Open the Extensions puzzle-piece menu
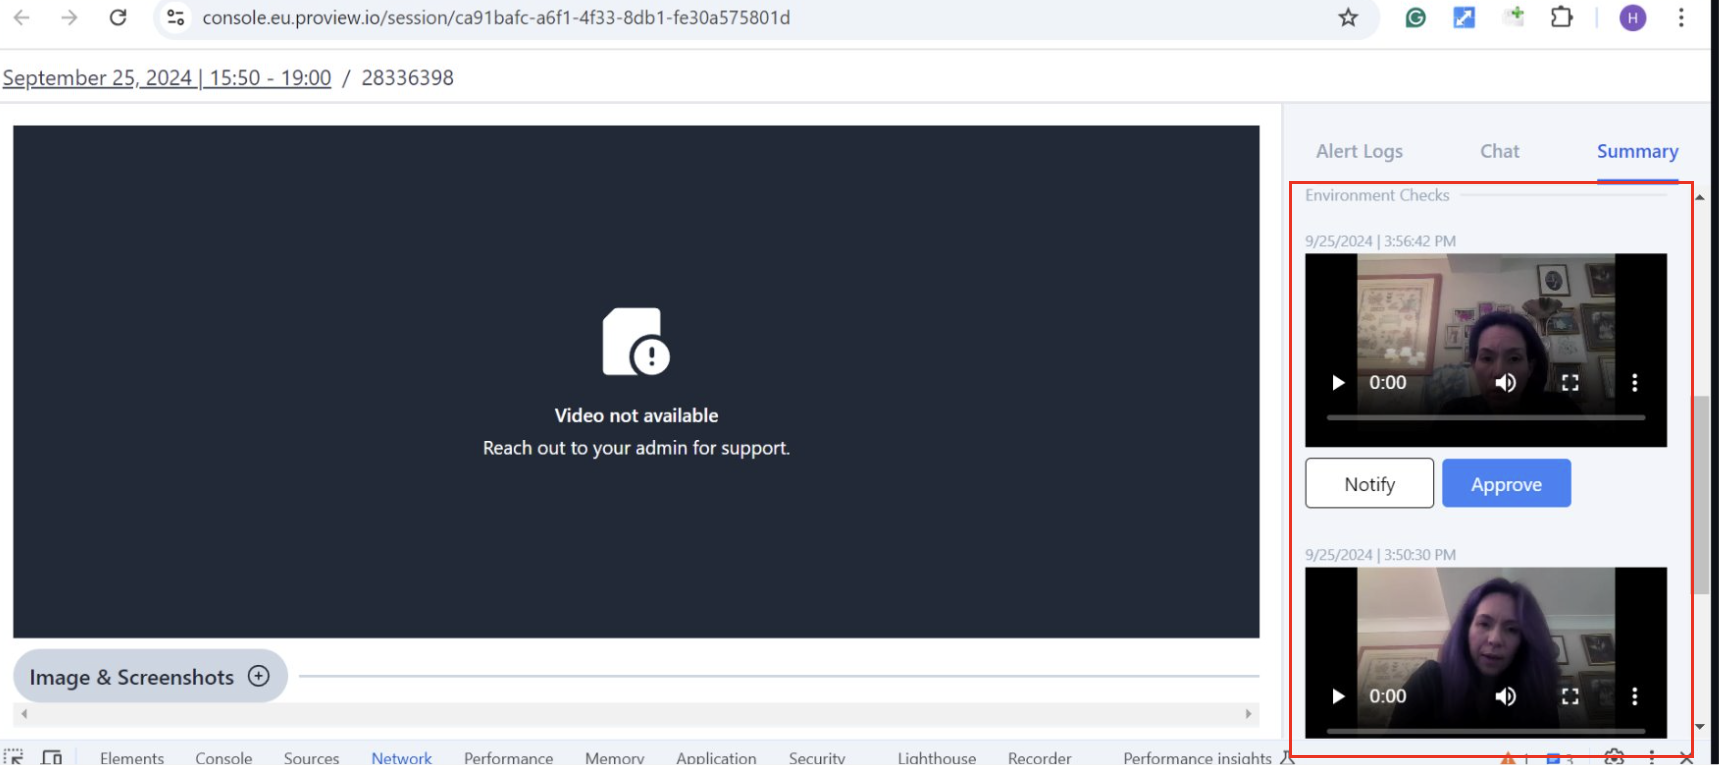 coord(1561,17)
